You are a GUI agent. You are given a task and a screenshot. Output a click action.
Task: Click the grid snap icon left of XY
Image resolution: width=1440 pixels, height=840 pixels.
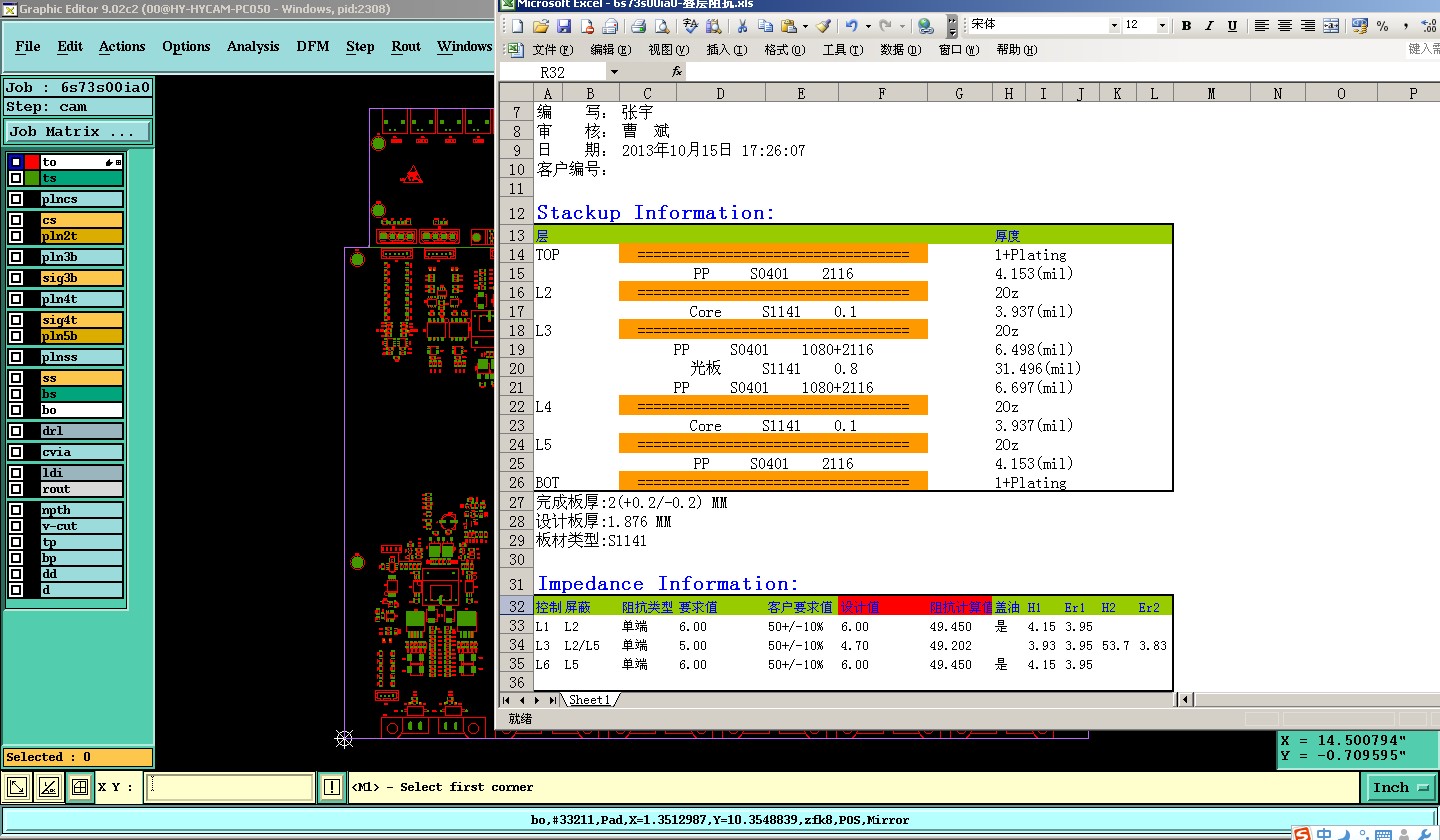coord(80,788)
